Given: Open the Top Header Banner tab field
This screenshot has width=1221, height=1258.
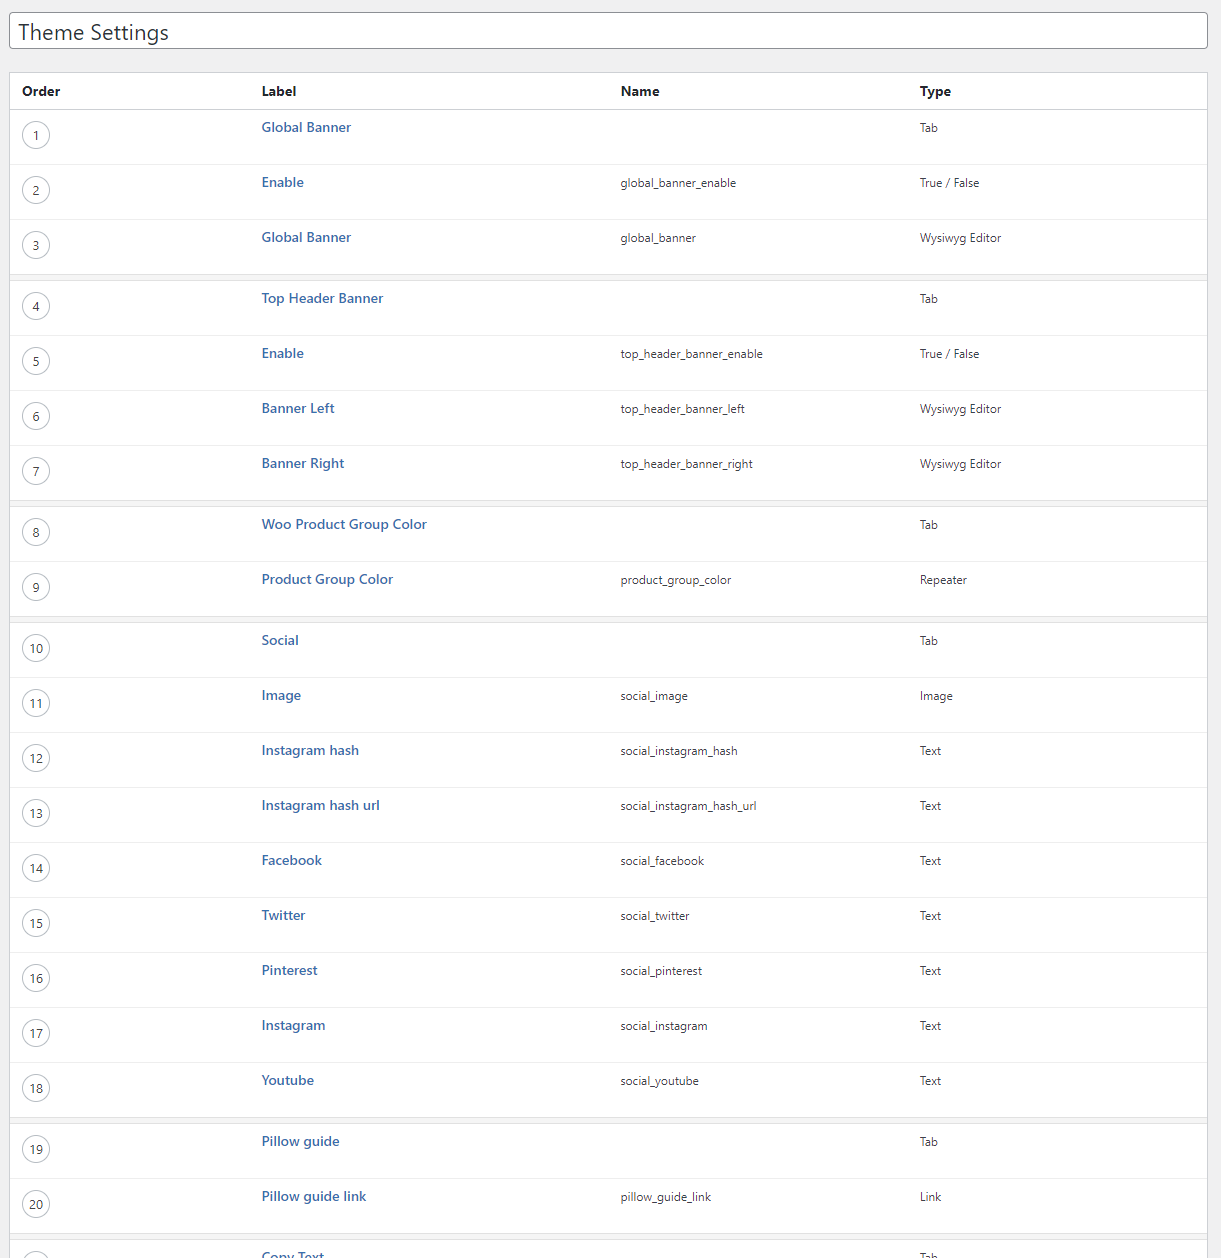Looking at the screenshot, I should (322, 298).
